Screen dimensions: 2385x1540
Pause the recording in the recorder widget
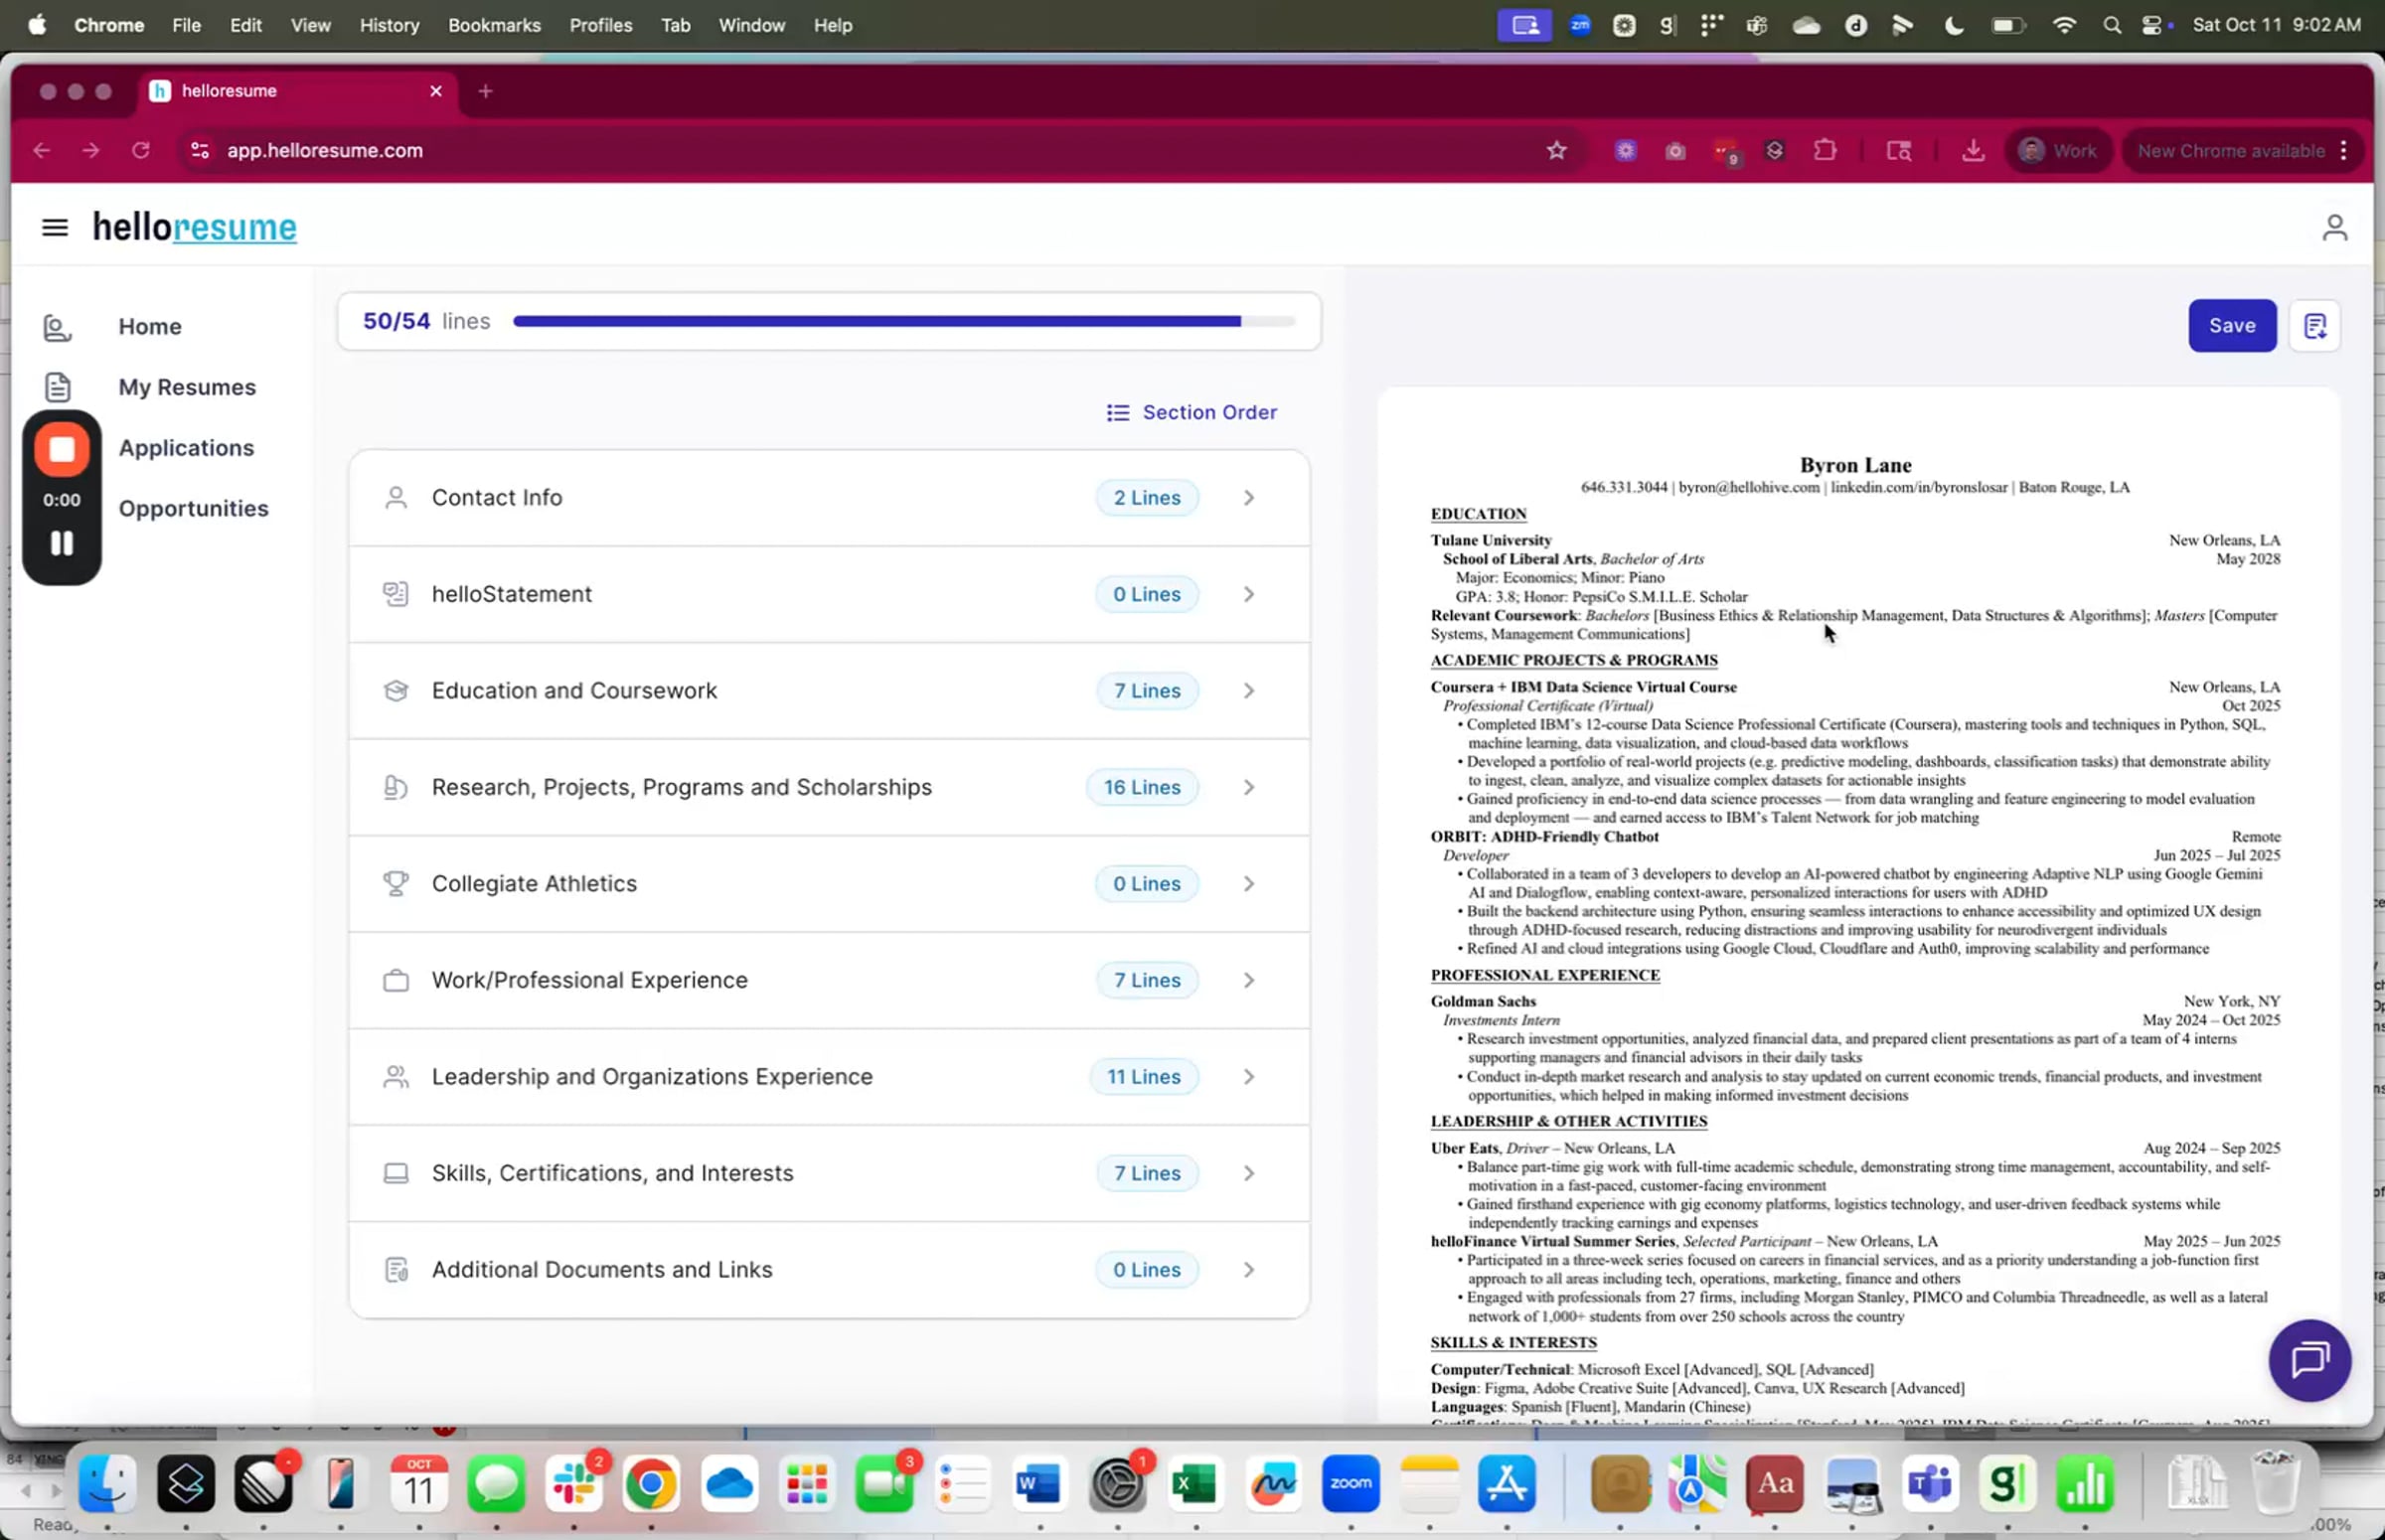pos(62,543)
